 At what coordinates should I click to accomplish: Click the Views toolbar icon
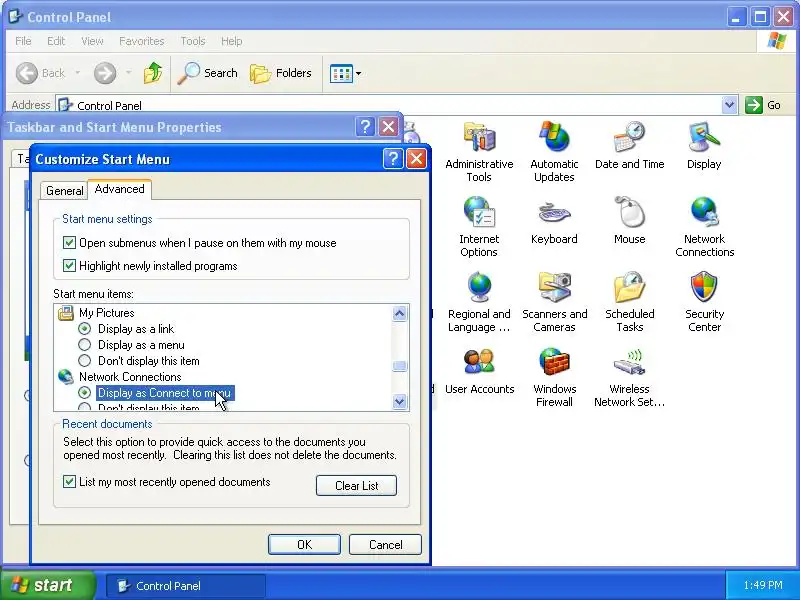coord(341,73)
